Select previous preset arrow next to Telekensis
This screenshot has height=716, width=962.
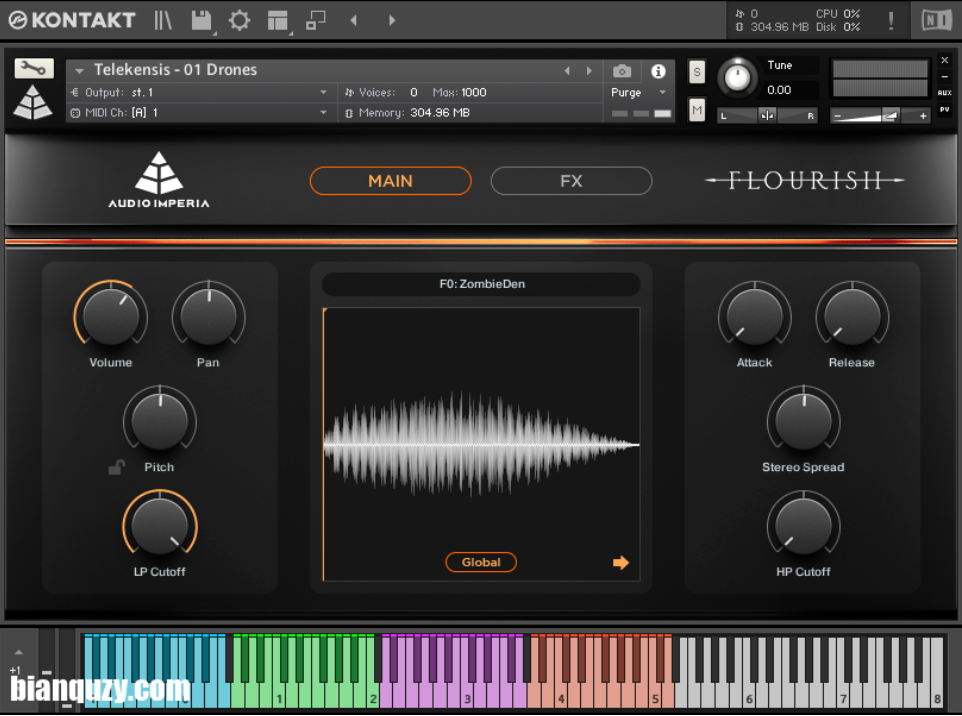[x=567, y=71]
